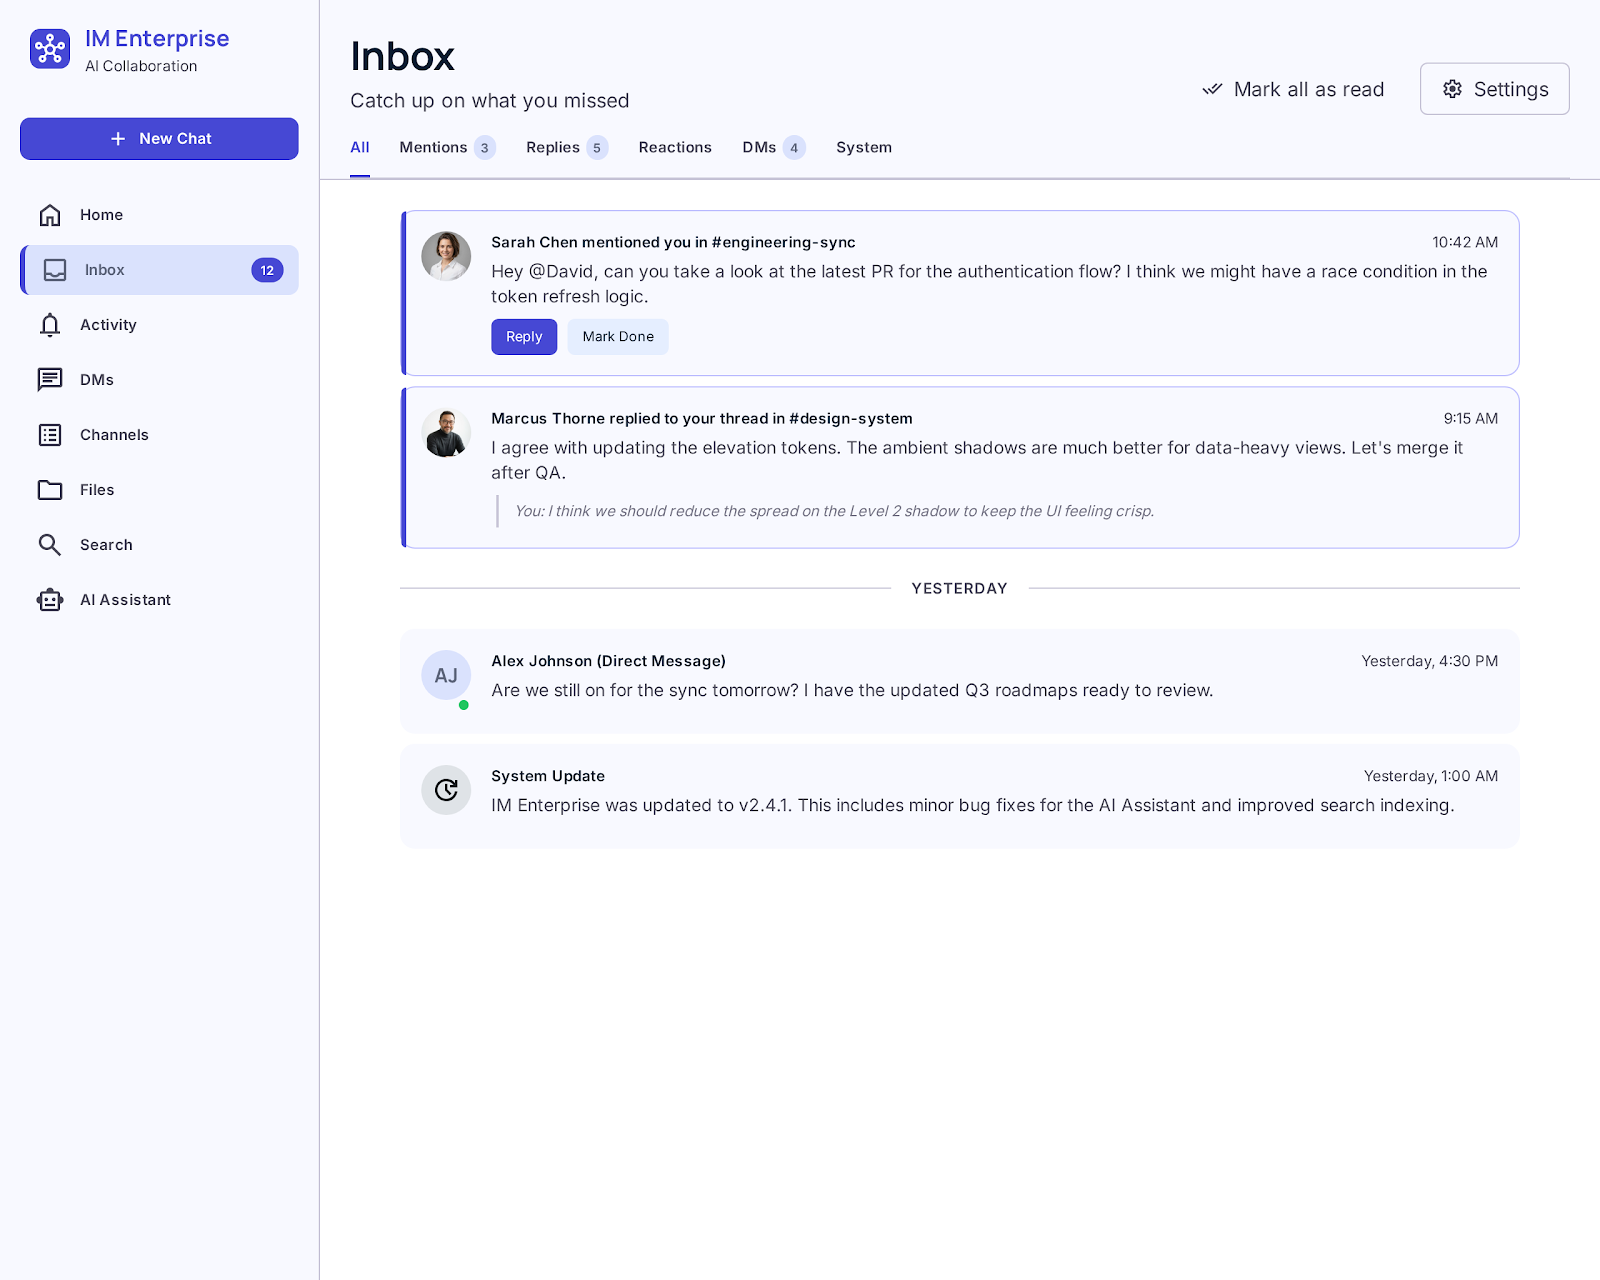This screenshot has width=1600, height=1280.
Task: Click the double-check Mark all as read icon
Action: [x=1212, y=89]
